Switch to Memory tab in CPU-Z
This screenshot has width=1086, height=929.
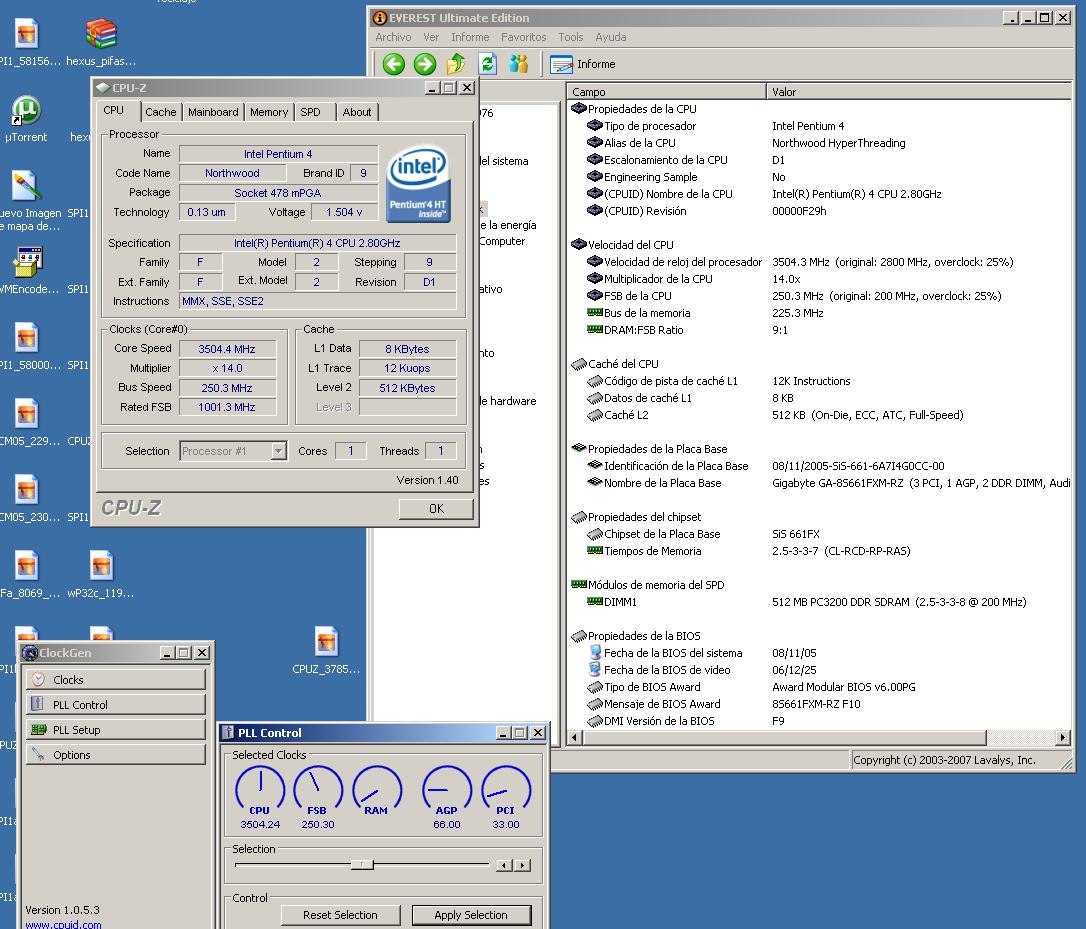[269, 112]
